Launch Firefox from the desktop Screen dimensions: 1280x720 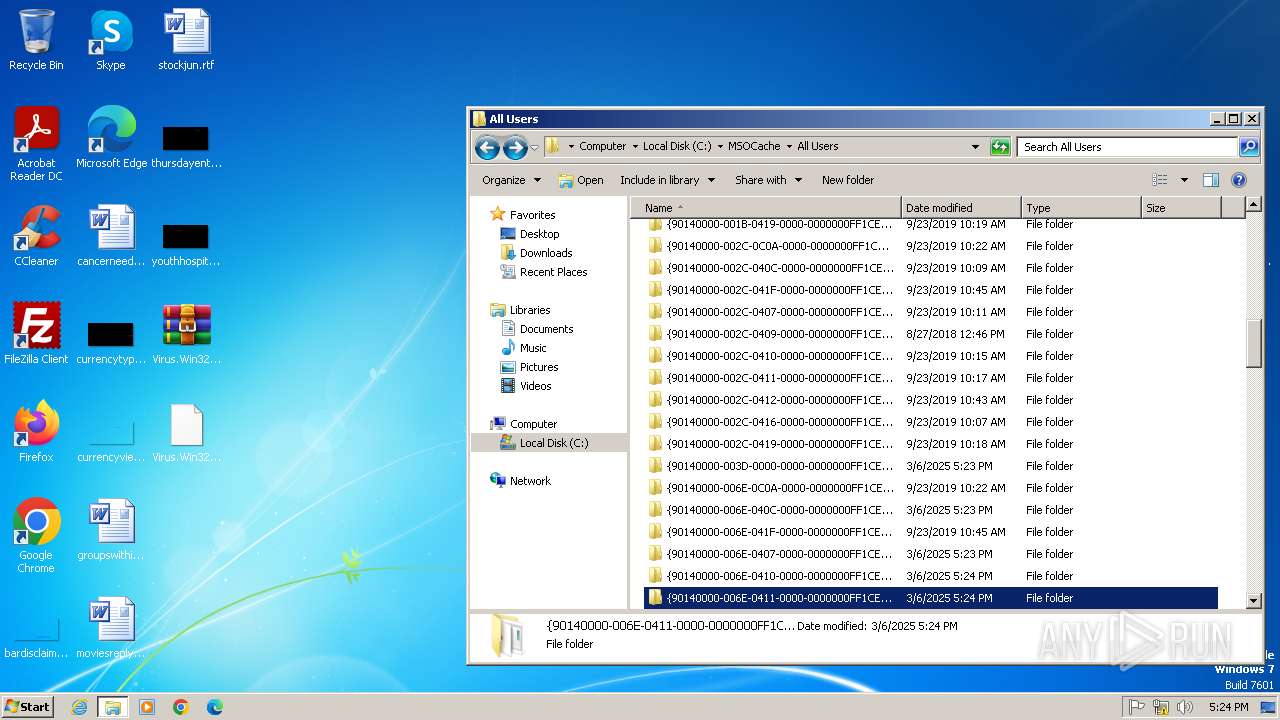36,432
